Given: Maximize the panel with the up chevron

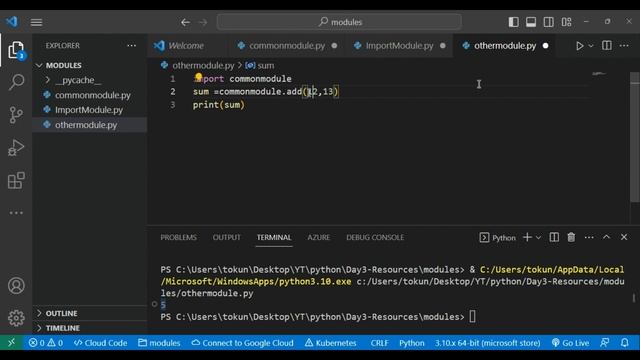Looking at the screenshot, I should pyautogui.click(x=607, y=237).
